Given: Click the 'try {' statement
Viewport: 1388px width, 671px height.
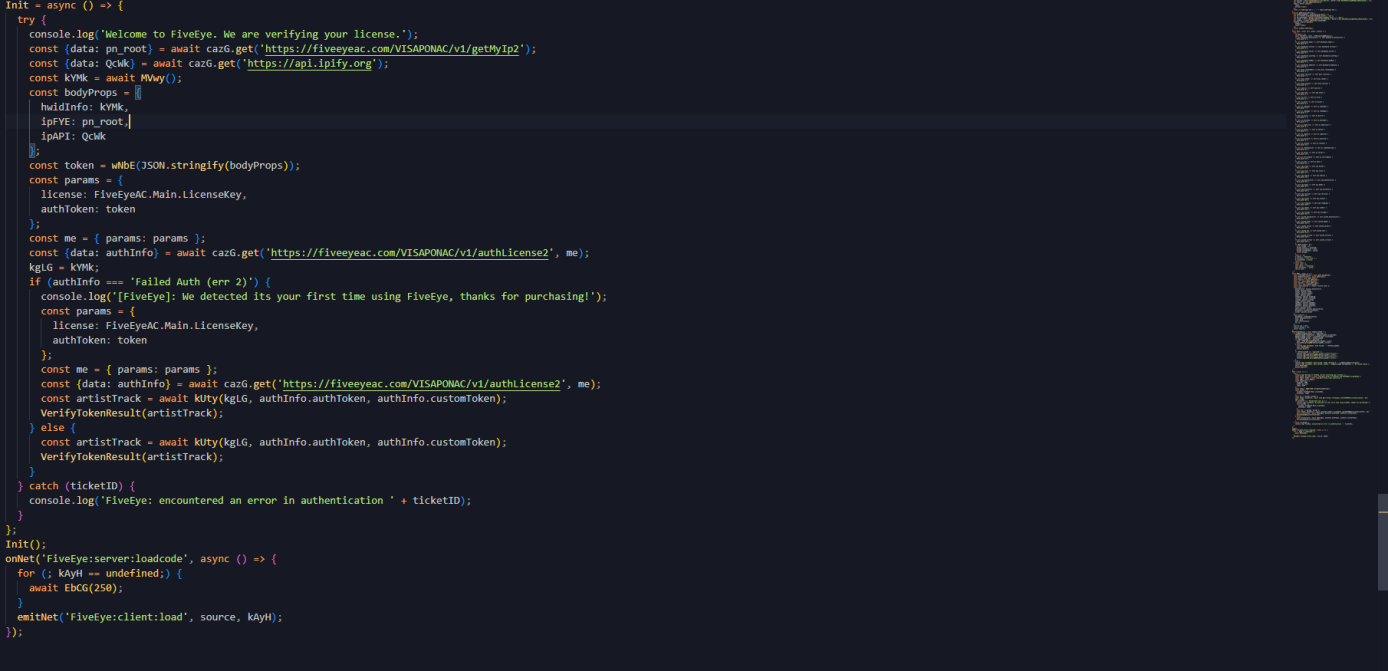Looking at the screenshot, I should coord(32,19).
